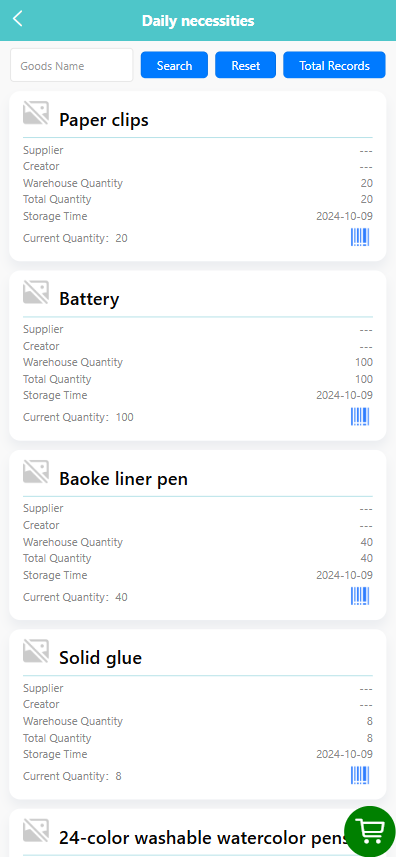Show the barcode for Battery
The image size is (396, 857).
(x=360, y=416)
